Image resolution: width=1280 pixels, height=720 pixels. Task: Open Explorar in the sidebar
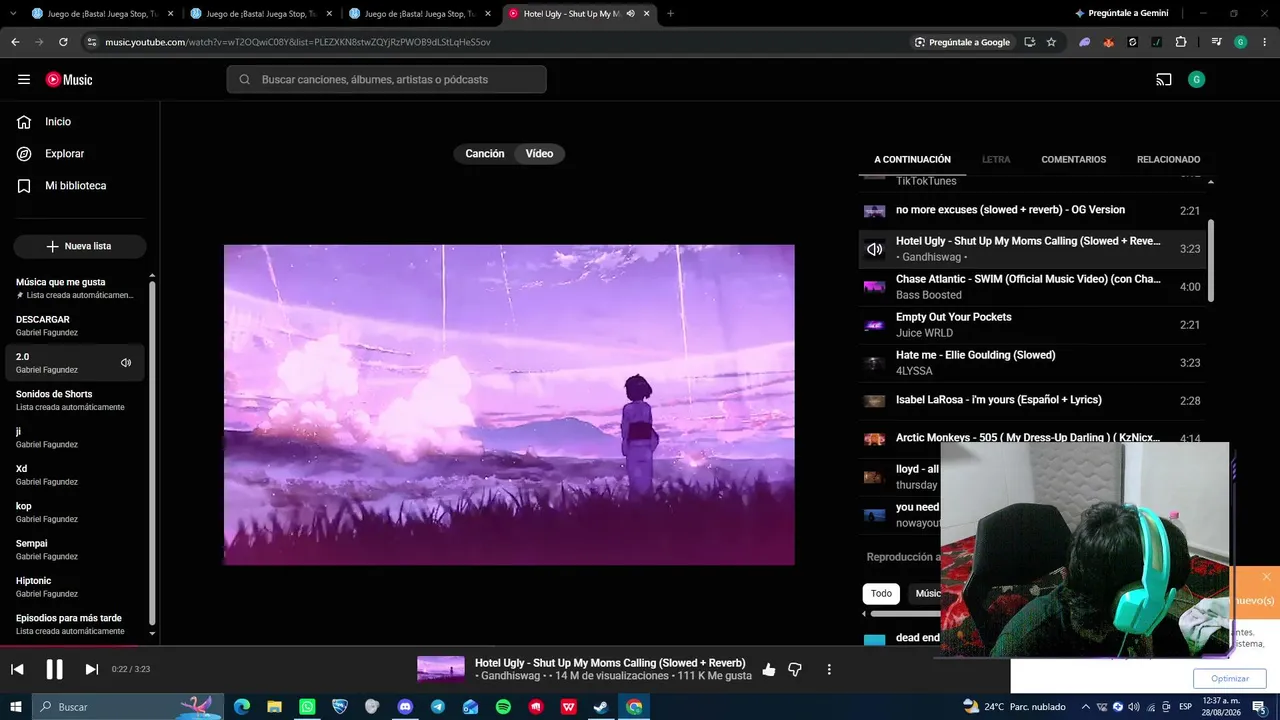coord(64,154)
